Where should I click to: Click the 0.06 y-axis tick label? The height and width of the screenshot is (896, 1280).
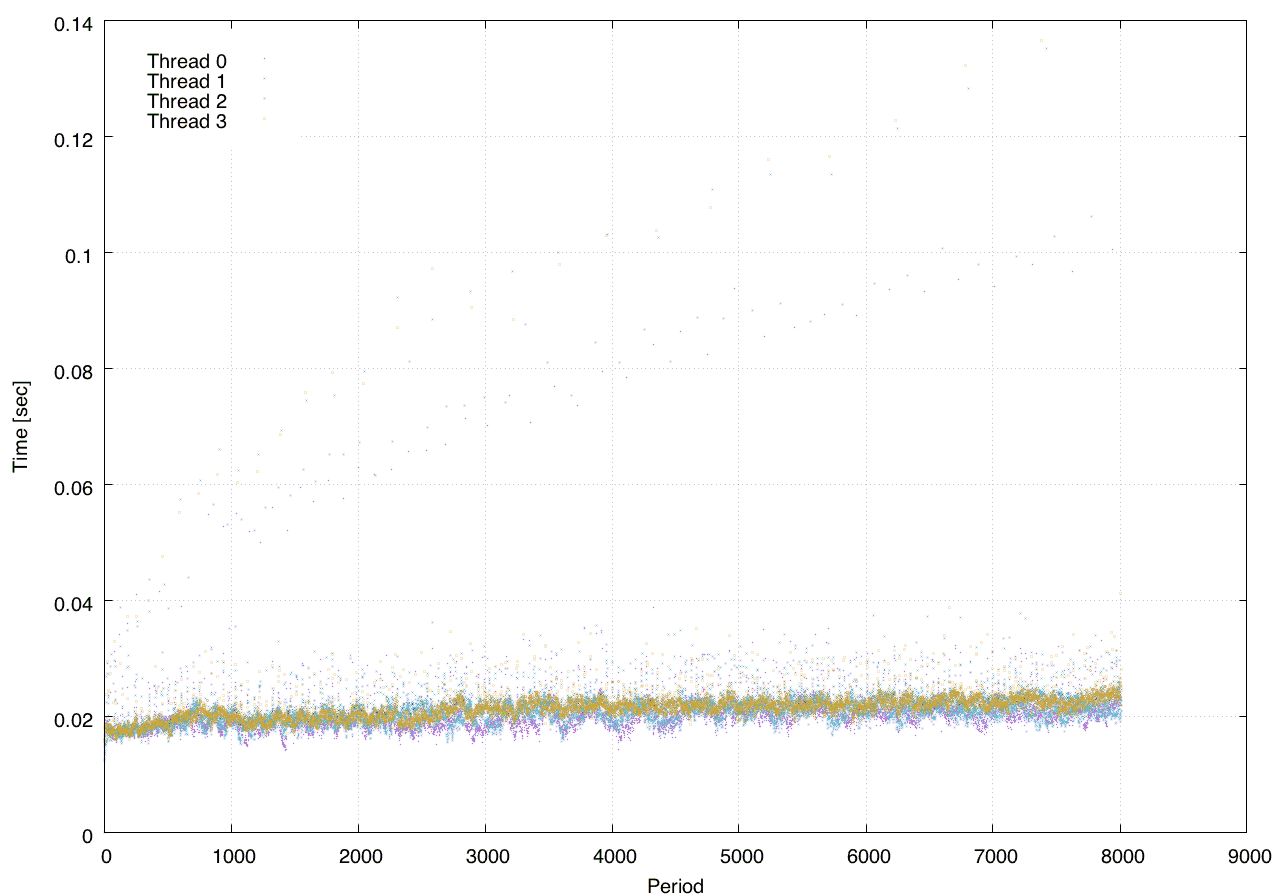74,486
